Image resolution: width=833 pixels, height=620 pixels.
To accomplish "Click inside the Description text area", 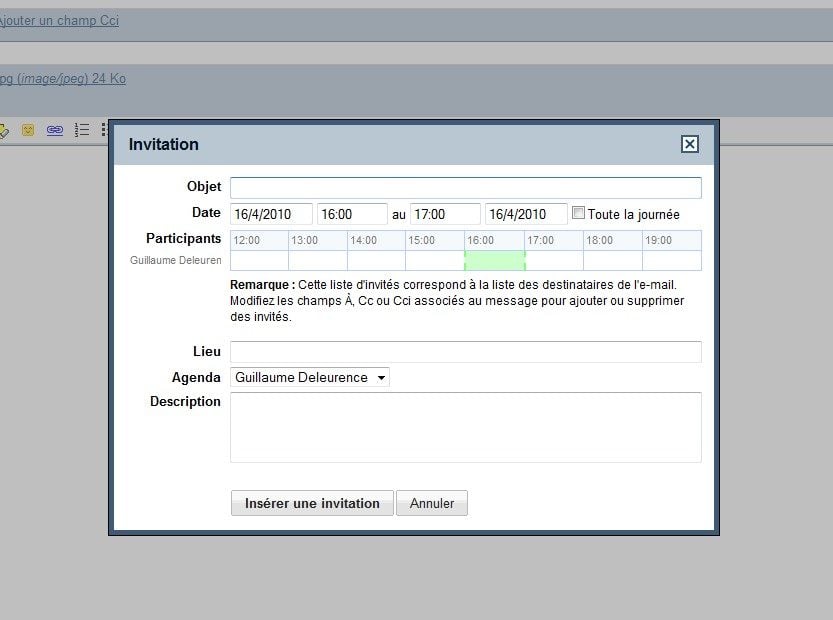I will pos(465,427).
